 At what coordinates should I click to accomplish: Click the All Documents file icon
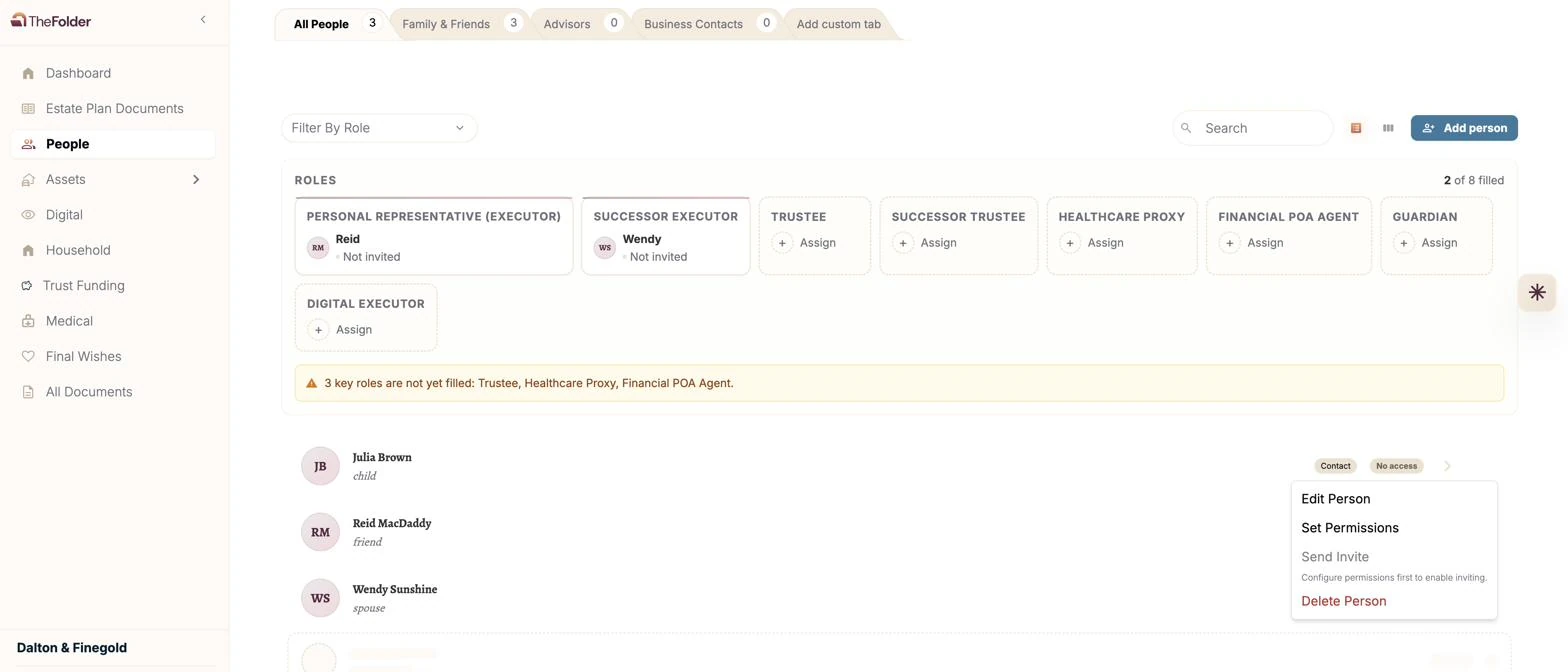[x=28, y=392]
